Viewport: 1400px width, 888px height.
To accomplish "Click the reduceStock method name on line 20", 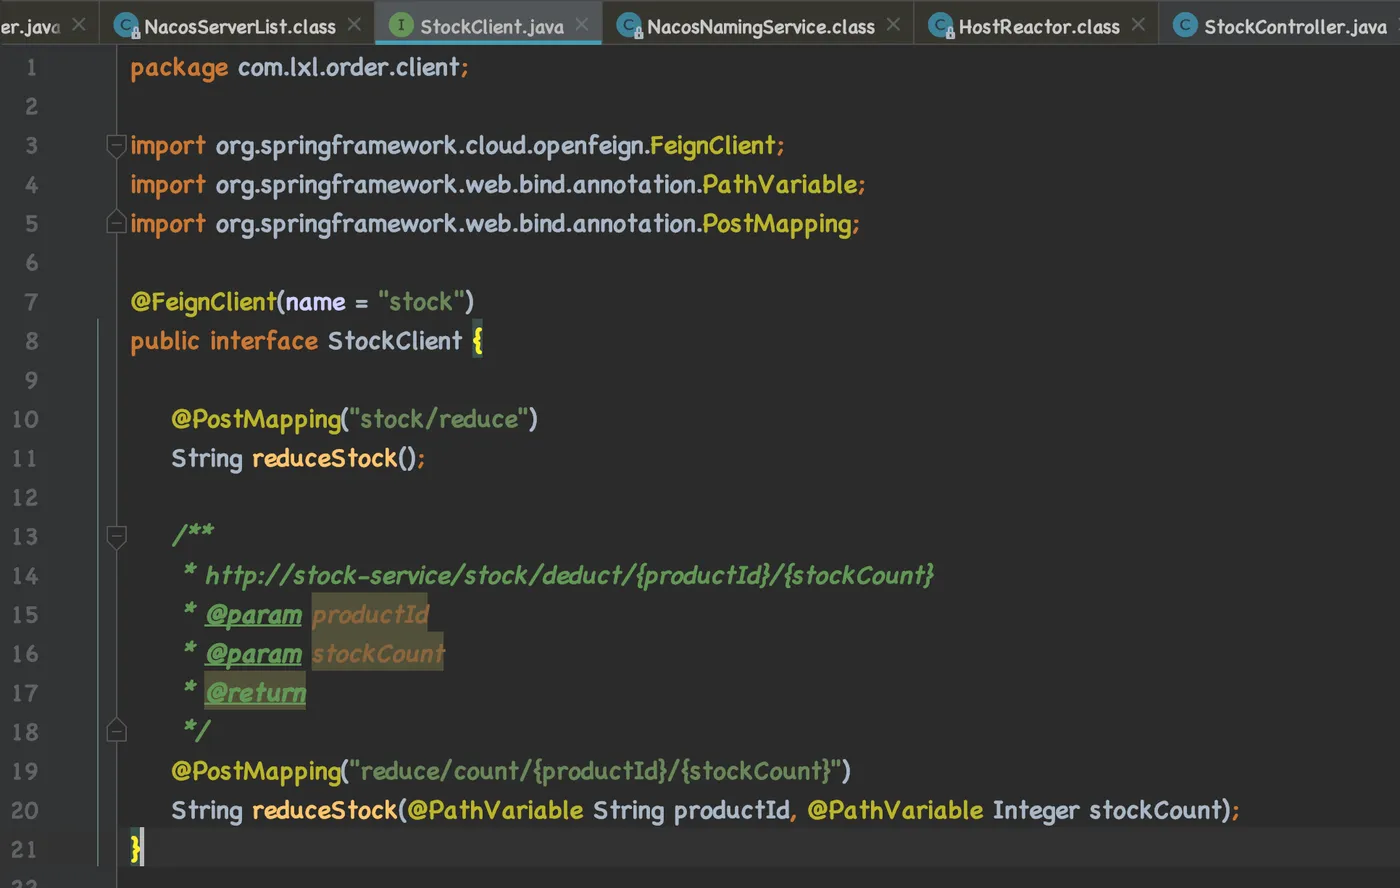I will pos(325,810).
